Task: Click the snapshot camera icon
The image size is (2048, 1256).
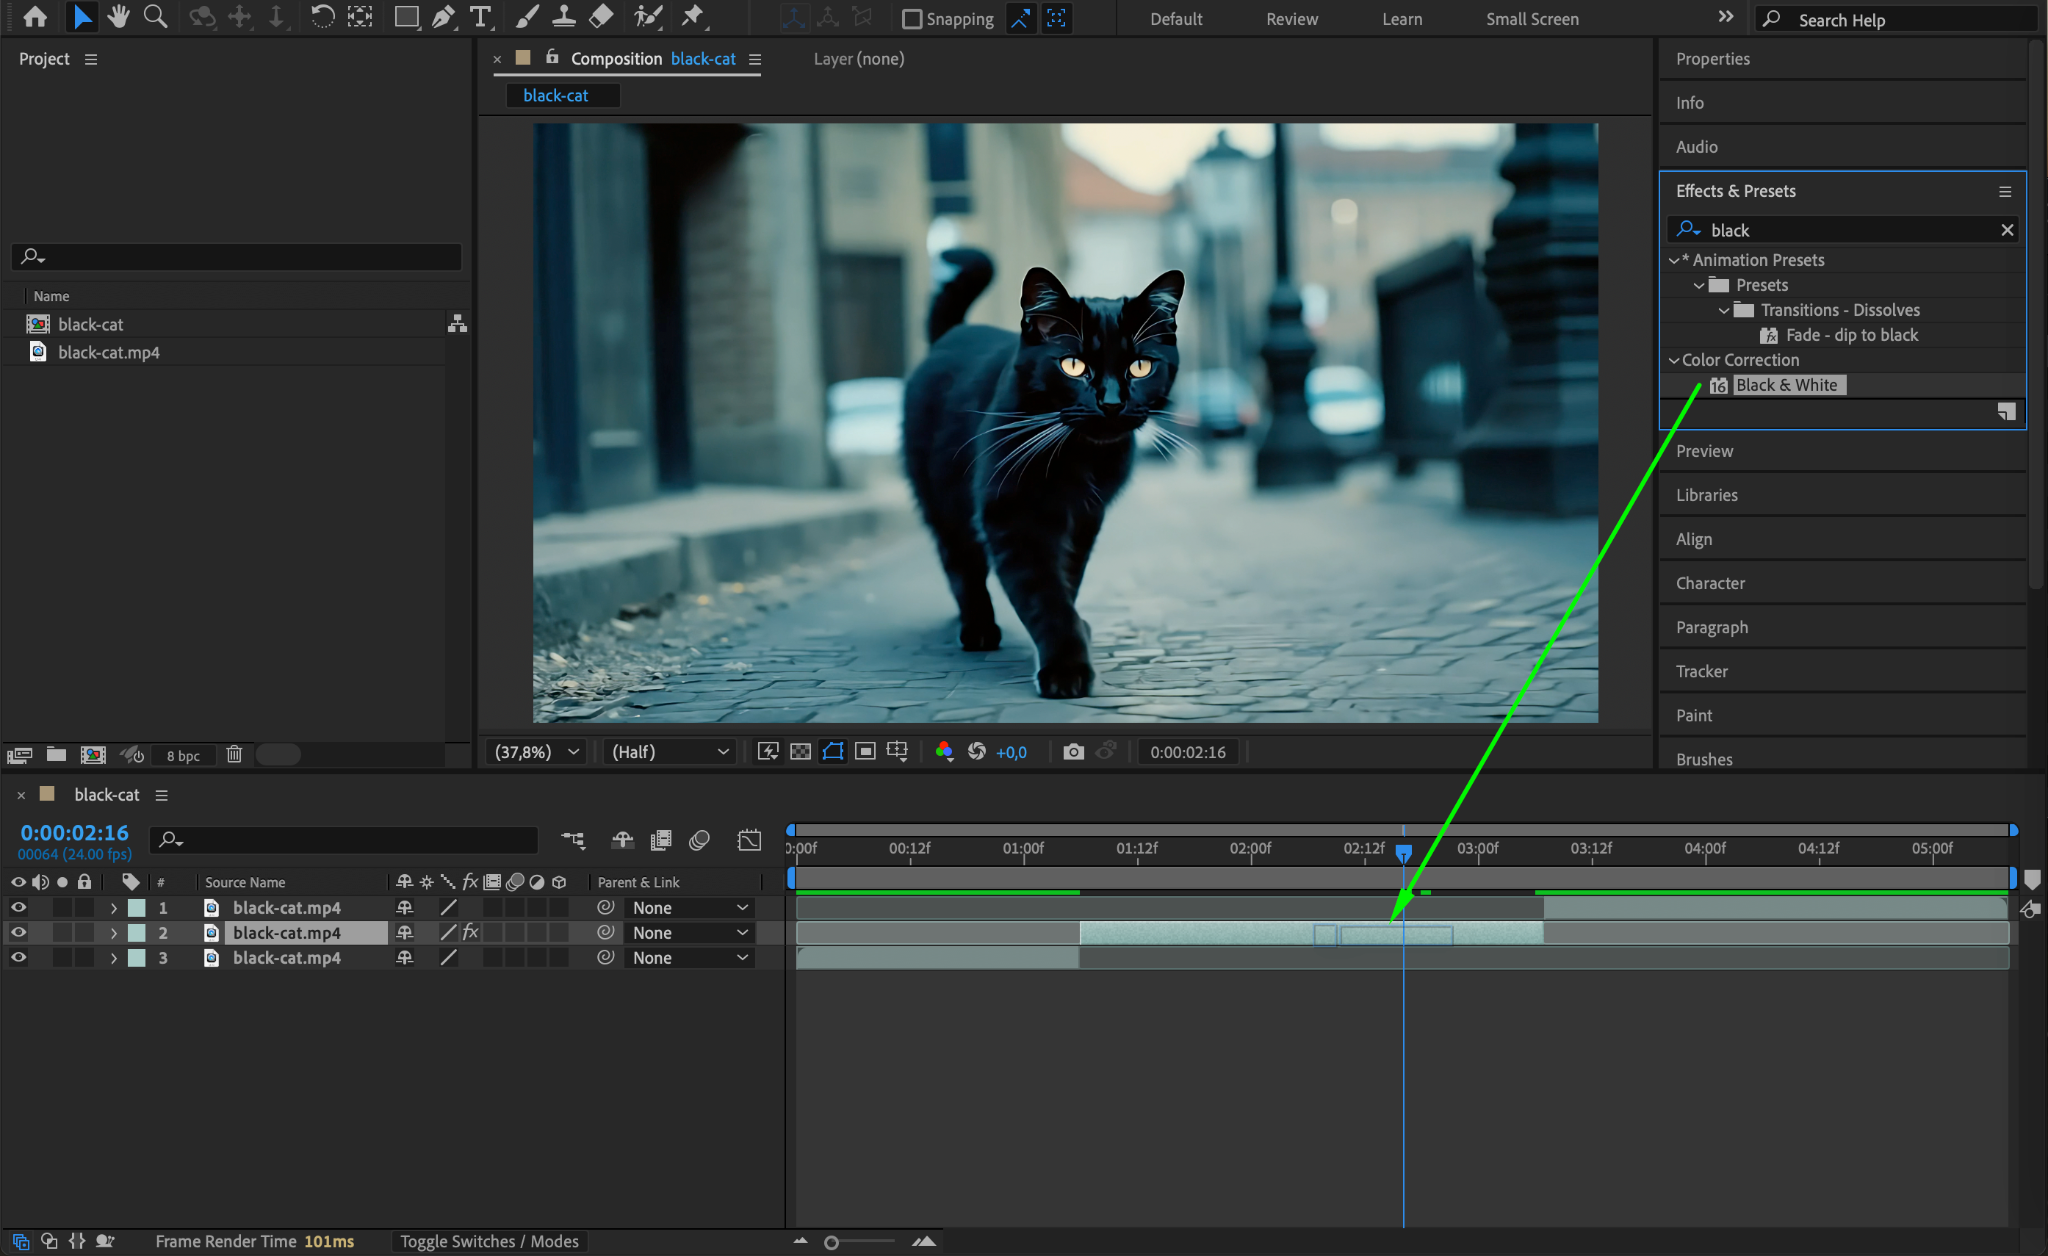Action: tap(1073, 752)
